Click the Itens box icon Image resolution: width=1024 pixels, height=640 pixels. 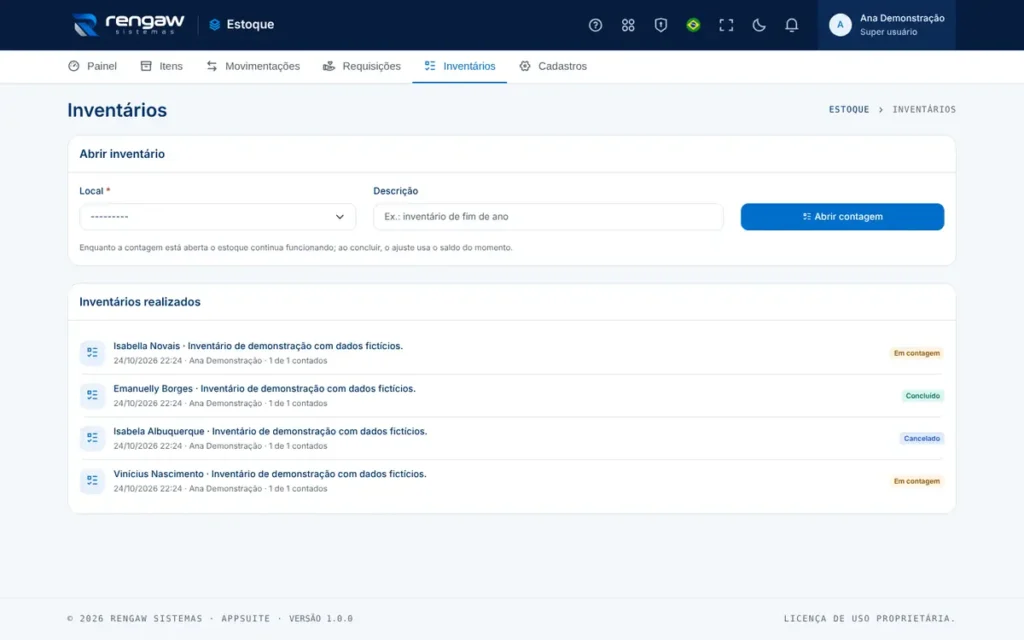(x=146, y=66)
